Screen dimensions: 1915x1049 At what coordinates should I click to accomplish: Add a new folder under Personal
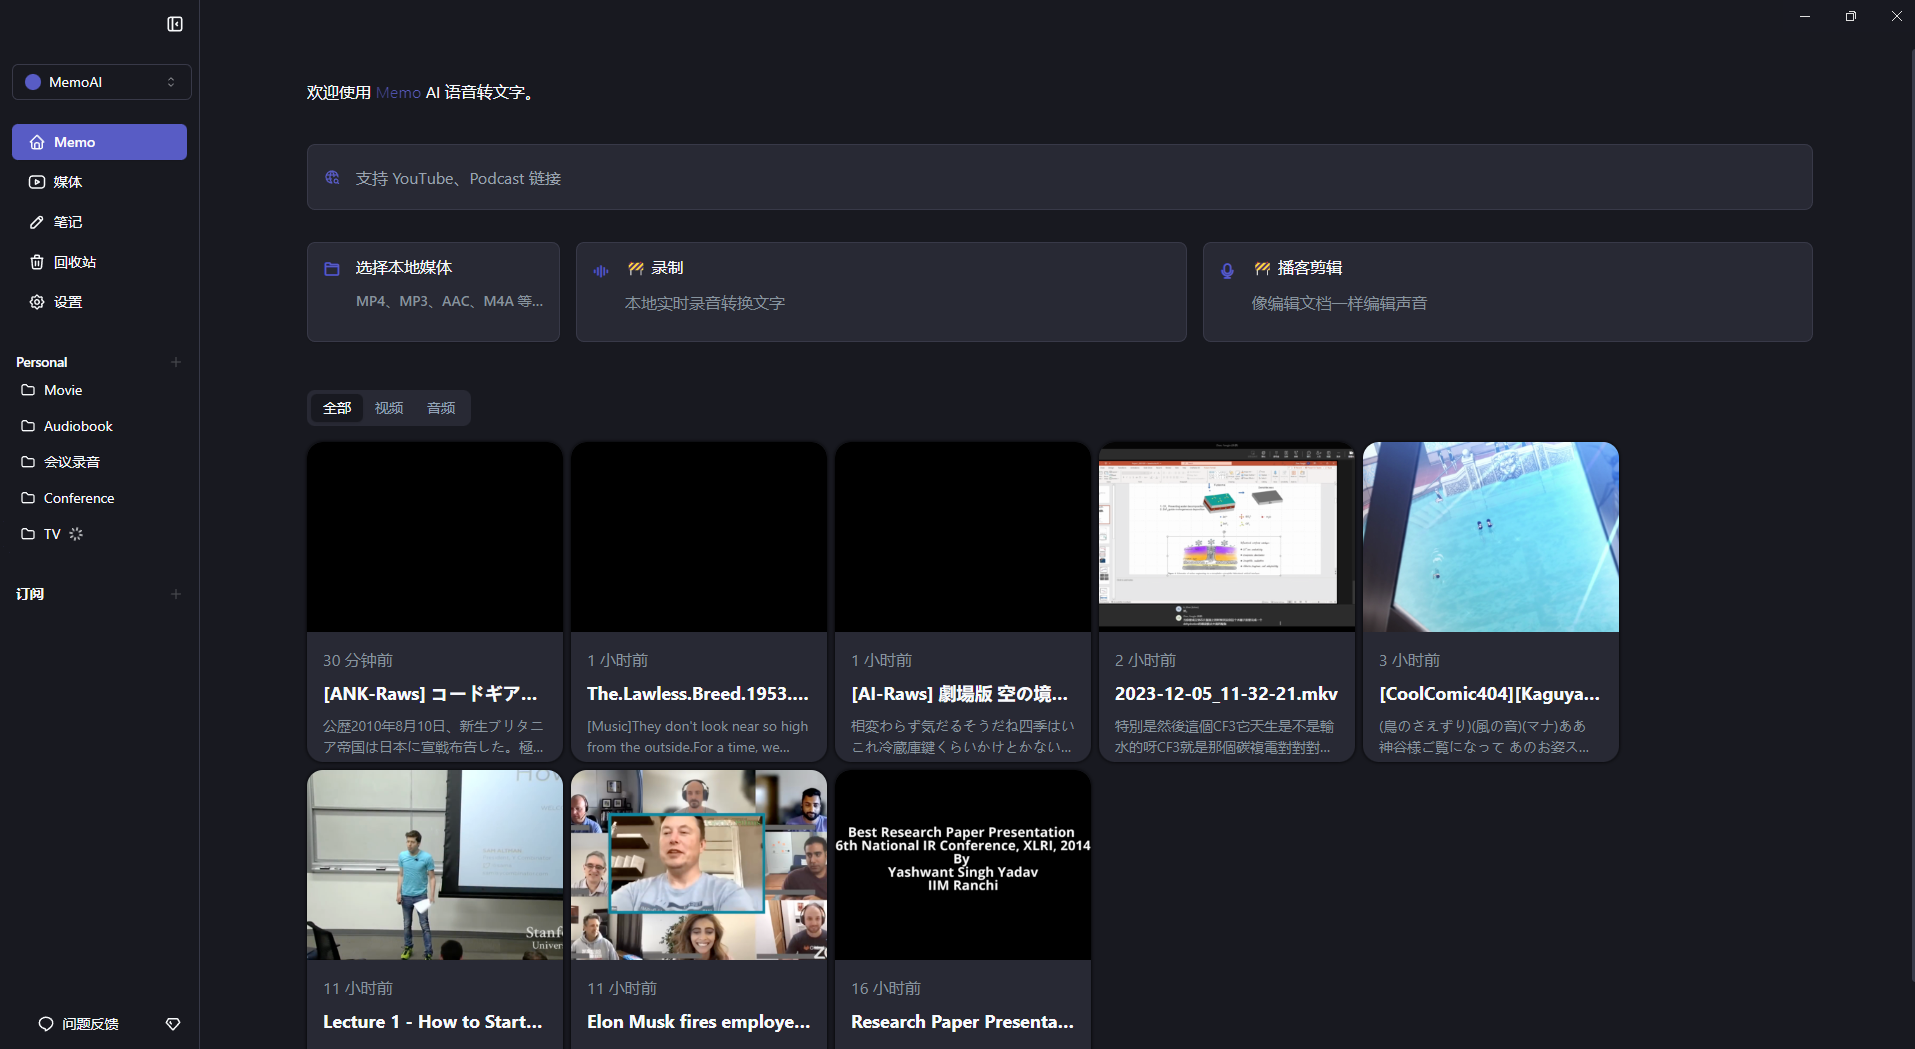176,362
